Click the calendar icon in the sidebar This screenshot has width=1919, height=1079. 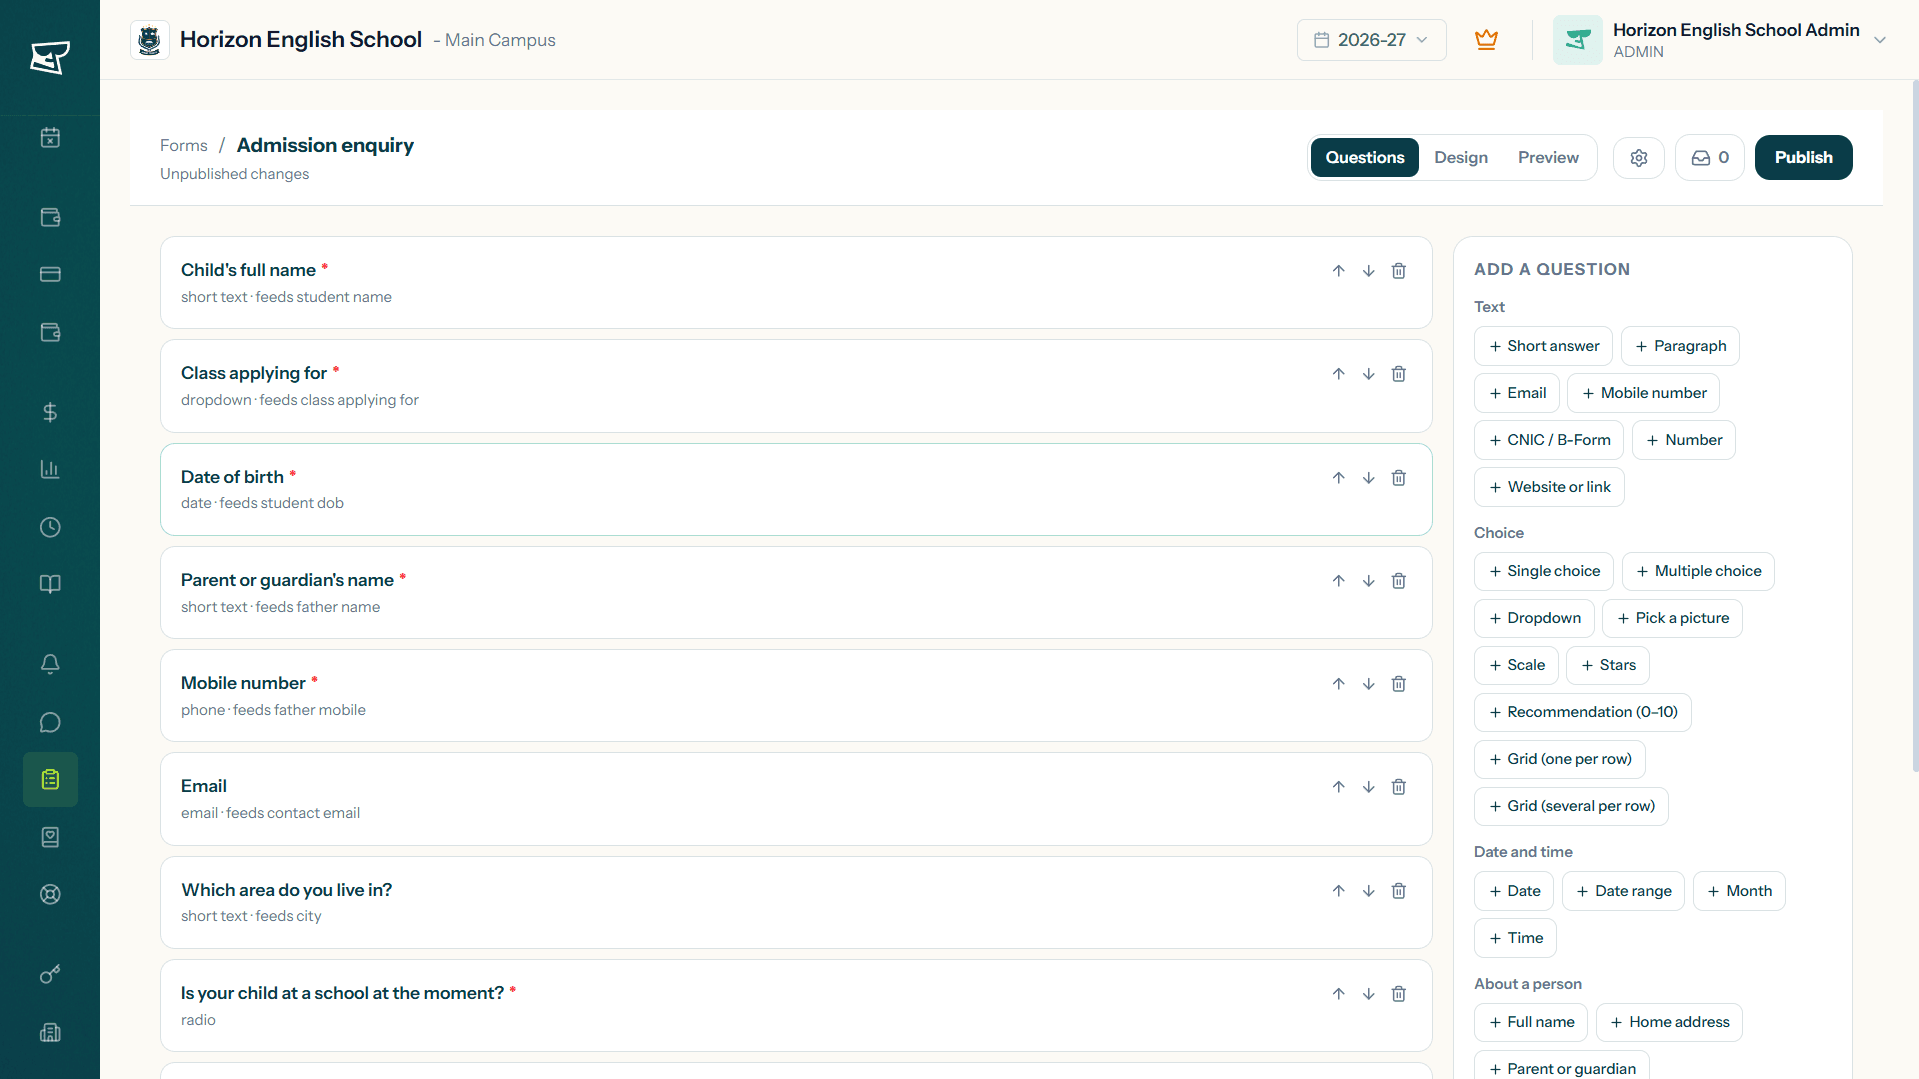point(50,138)
